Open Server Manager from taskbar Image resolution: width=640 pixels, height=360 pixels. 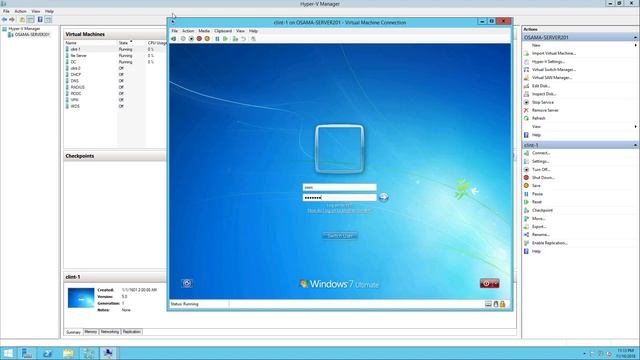click(27, 353)
